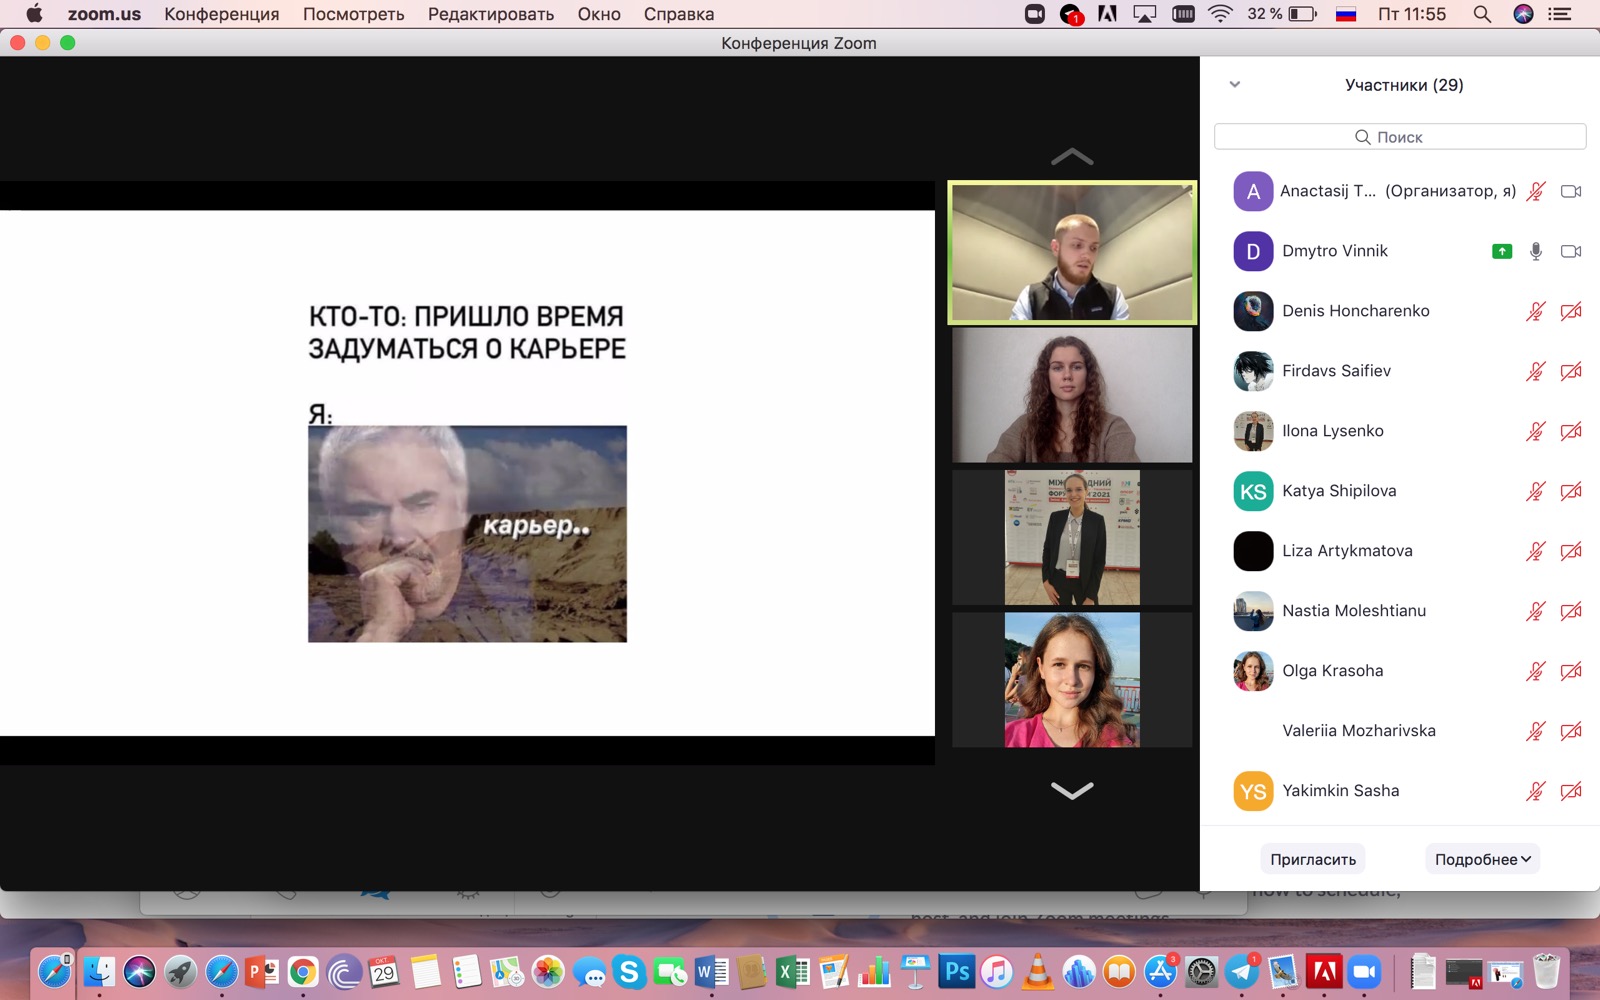Open Adobe Acrobat from the Dock

(1324, 971)
